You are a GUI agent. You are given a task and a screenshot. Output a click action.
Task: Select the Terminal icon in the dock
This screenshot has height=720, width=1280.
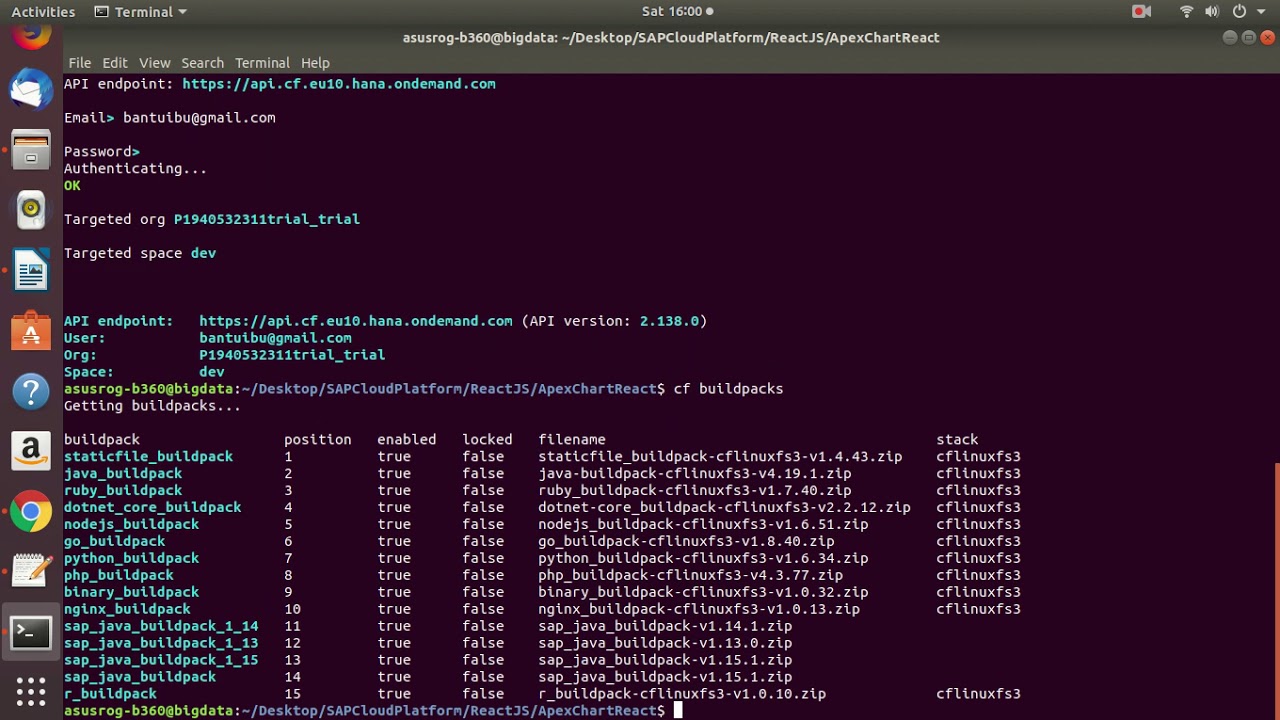(x=31, y=632)
